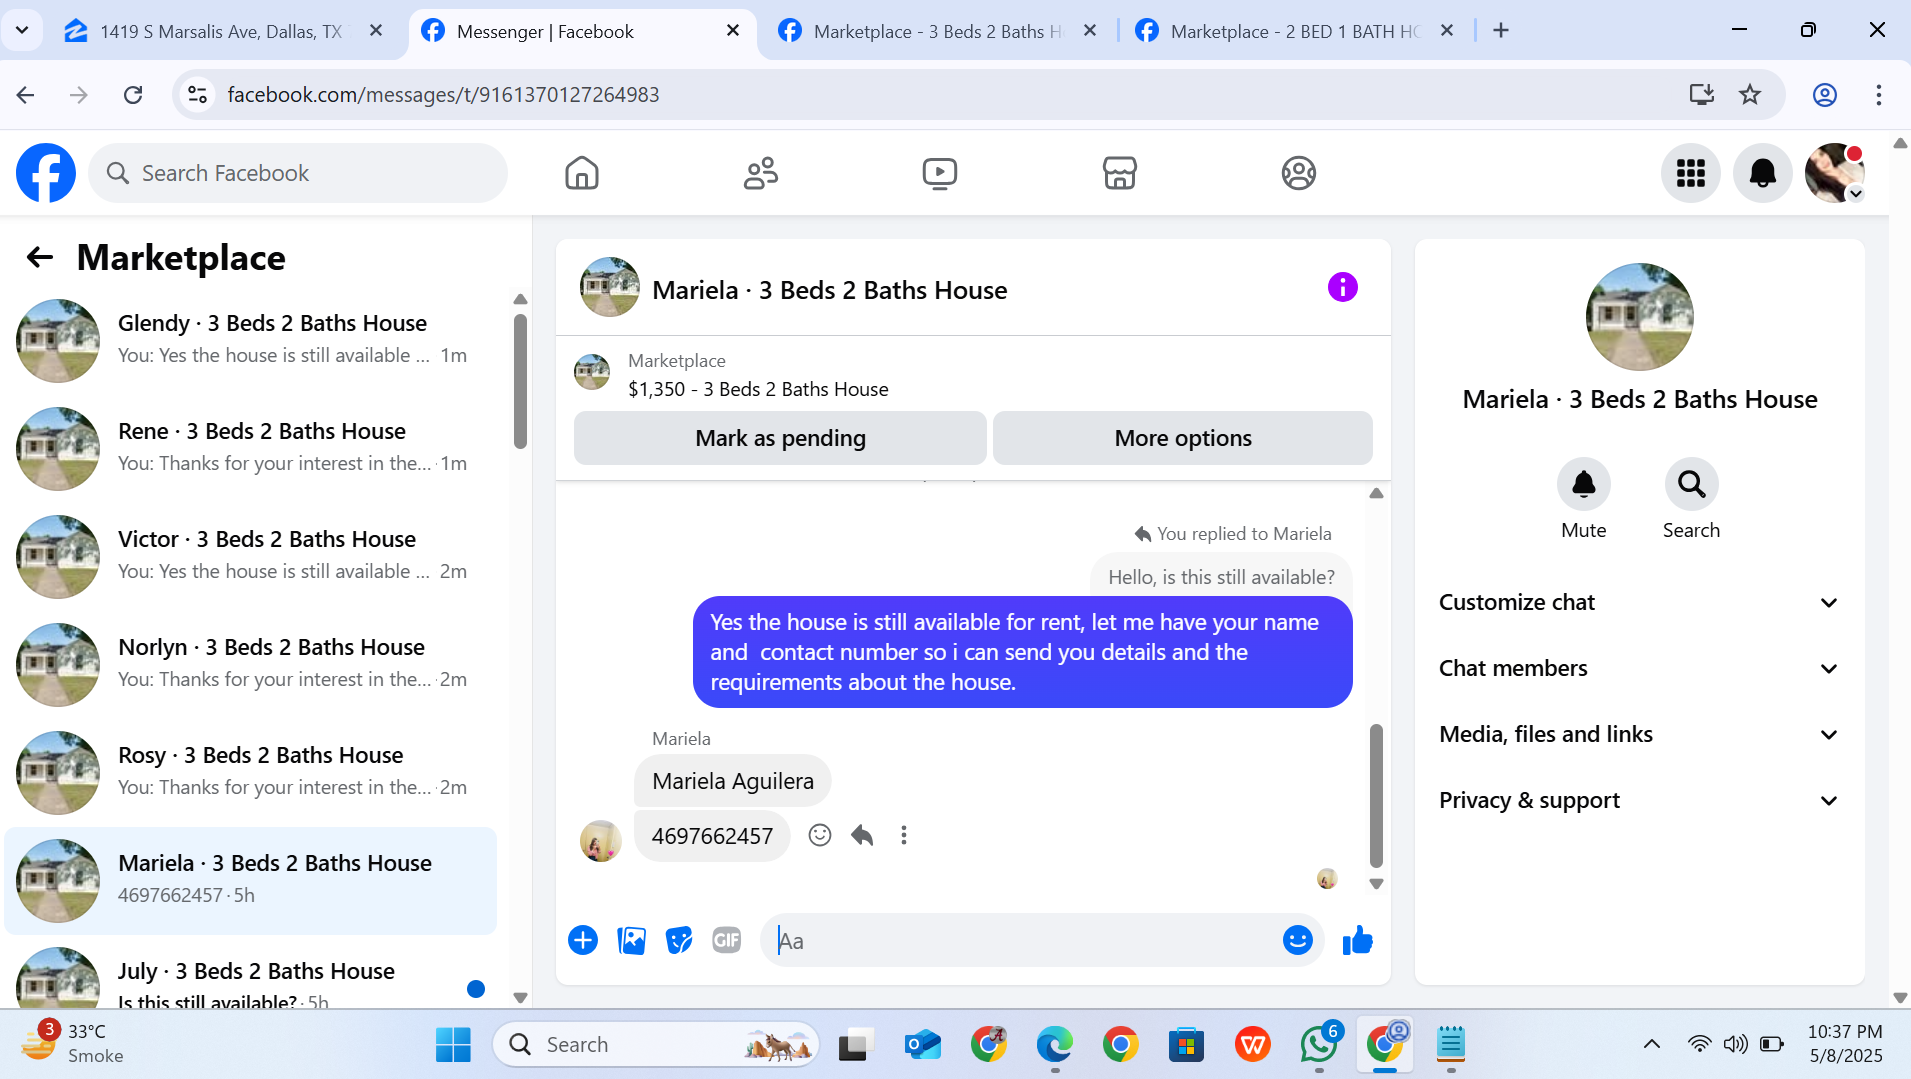Open the Watch video icon
The width and height of the screenshot is (1911, 1079).
(x=940, y=173)
